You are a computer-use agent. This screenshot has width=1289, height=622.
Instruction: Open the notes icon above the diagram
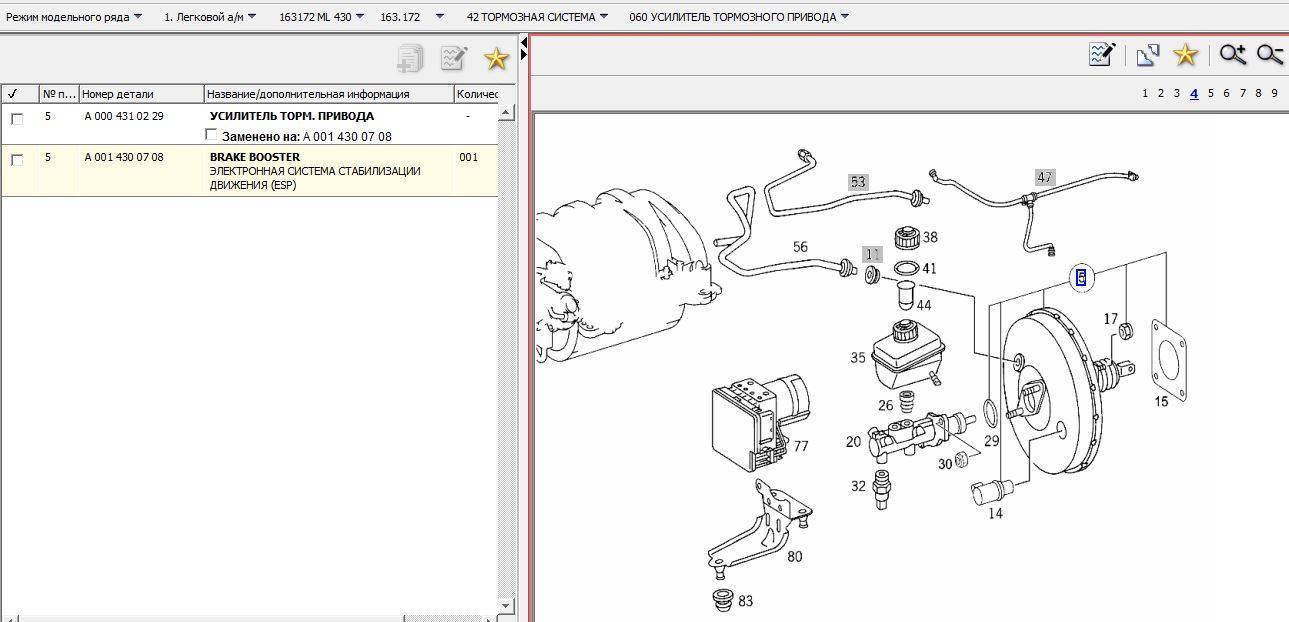1102,55
